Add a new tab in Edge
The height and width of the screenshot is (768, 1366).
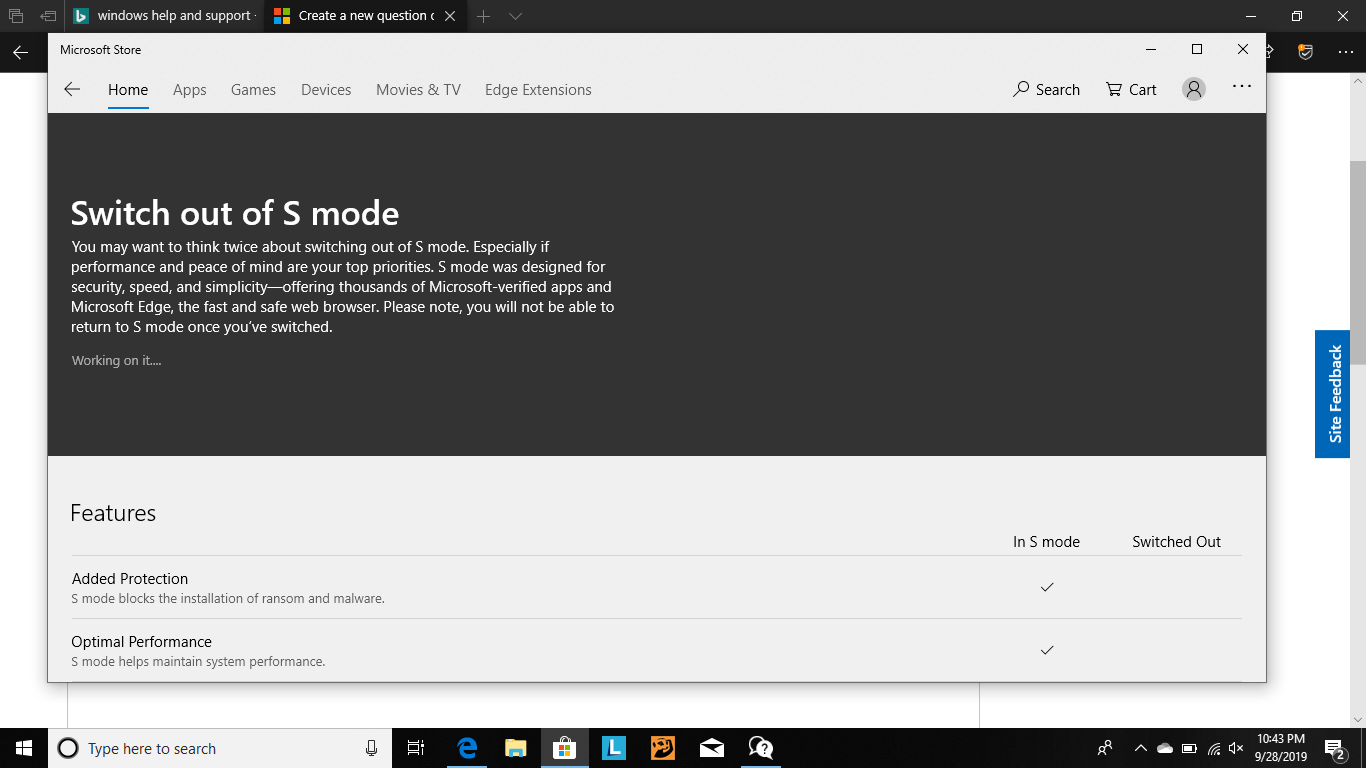click(483, 16)
